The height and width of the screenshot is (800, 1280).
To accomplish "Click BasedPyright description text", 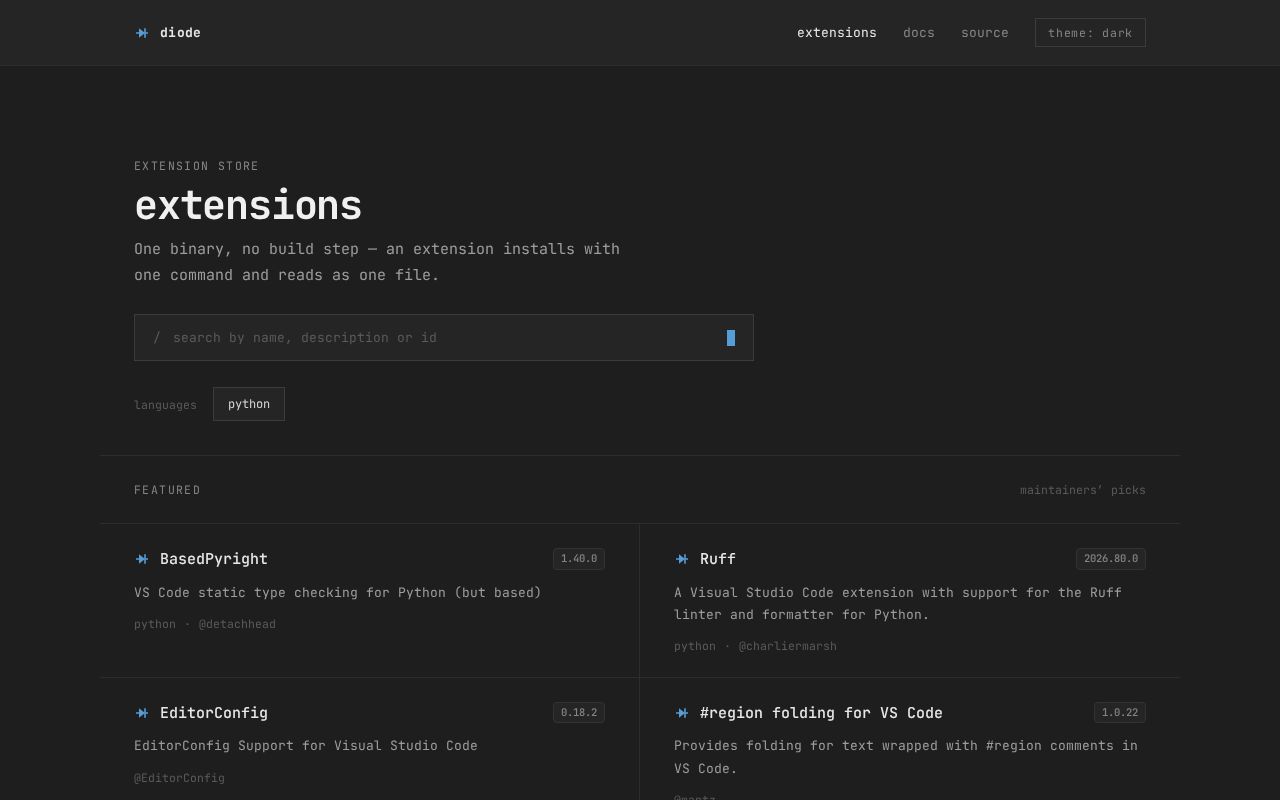I will pyautogui.click(x=338, y=593).
